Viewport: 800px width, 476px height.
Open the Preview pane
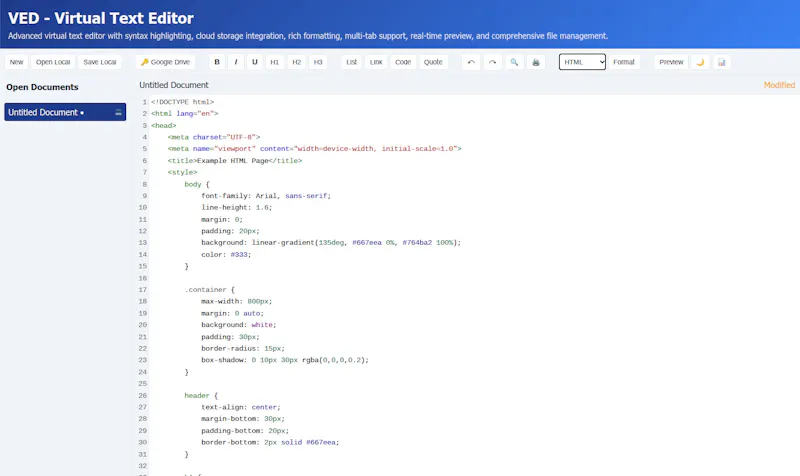click(x=671, y=62)
